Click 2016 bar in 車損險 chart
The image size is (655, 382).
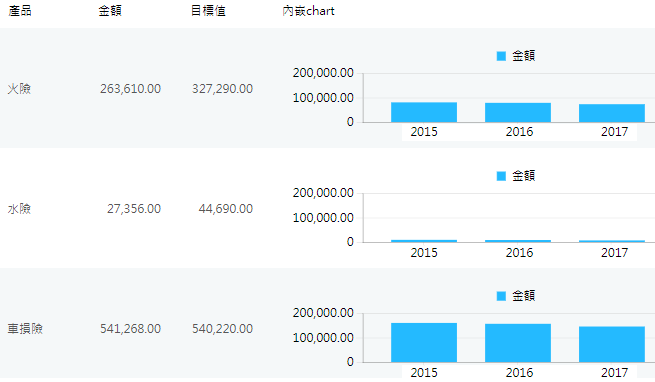(x=518, y=343)
